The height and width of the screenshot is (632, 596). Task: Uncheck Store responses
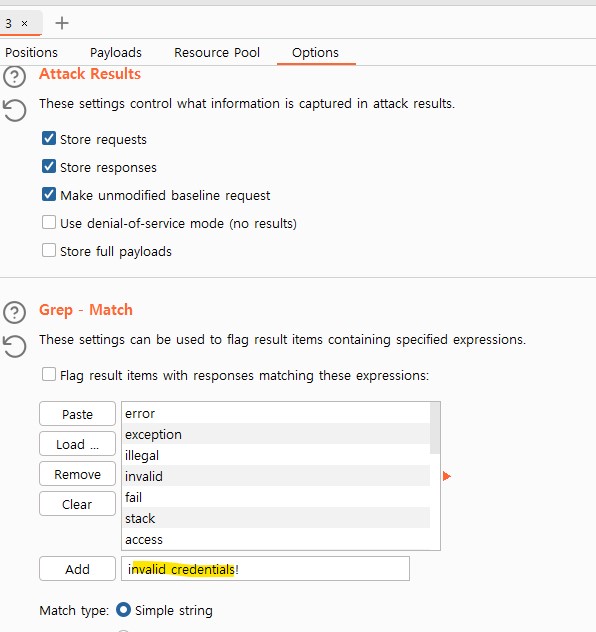pyautogui.click(x=49, y=166)
